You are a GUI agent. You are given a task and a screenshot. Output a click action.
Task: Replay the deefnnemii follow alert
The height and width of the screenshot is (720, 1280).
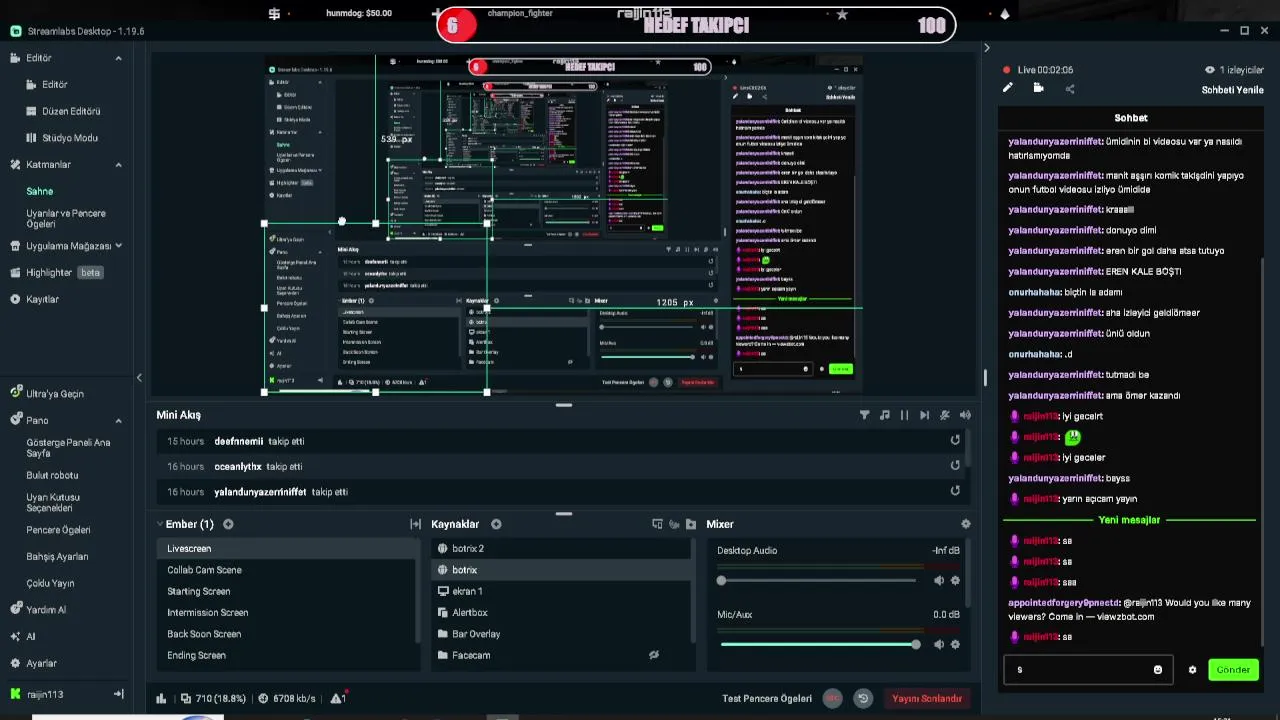pyautogui.click(x=955, y=441)
